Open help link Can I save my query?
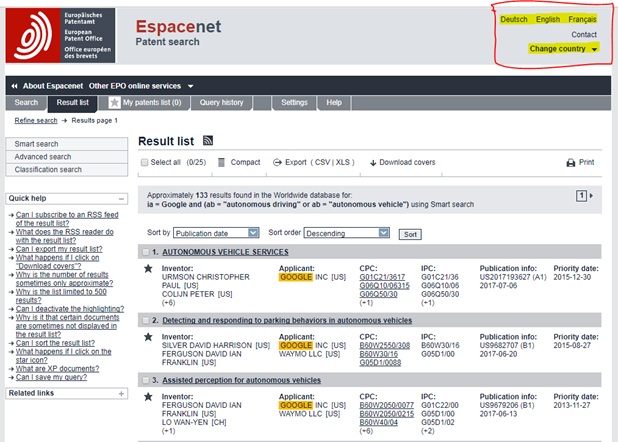The width and height of the screenshot is (618, 442). (x=51, y=377)
